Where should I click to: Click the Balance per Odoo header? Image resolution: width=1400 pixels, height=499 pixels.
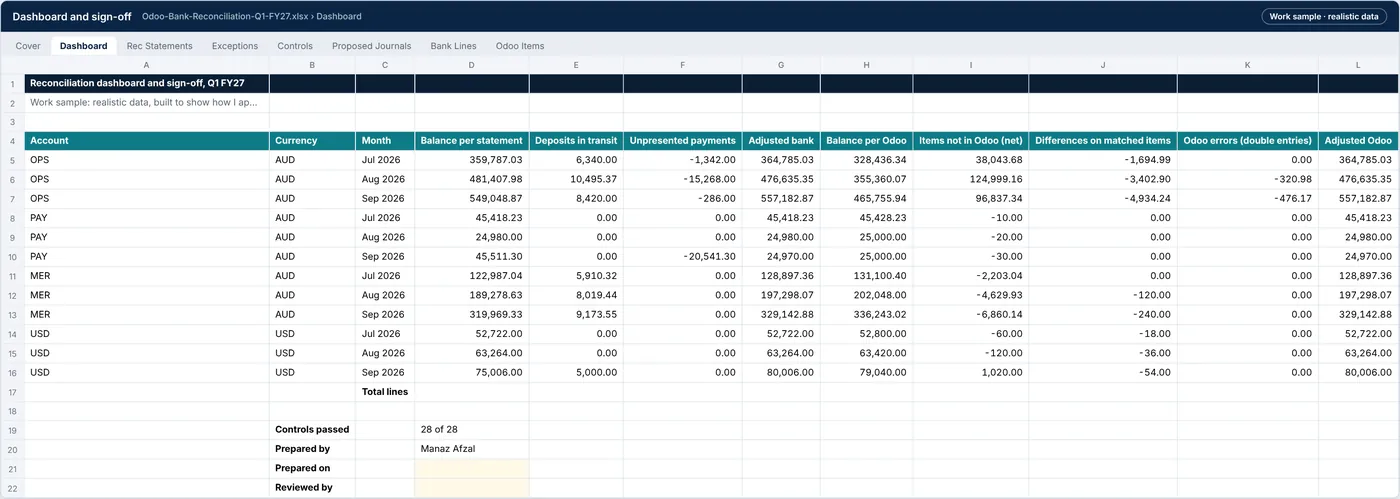tap(867, 141)
